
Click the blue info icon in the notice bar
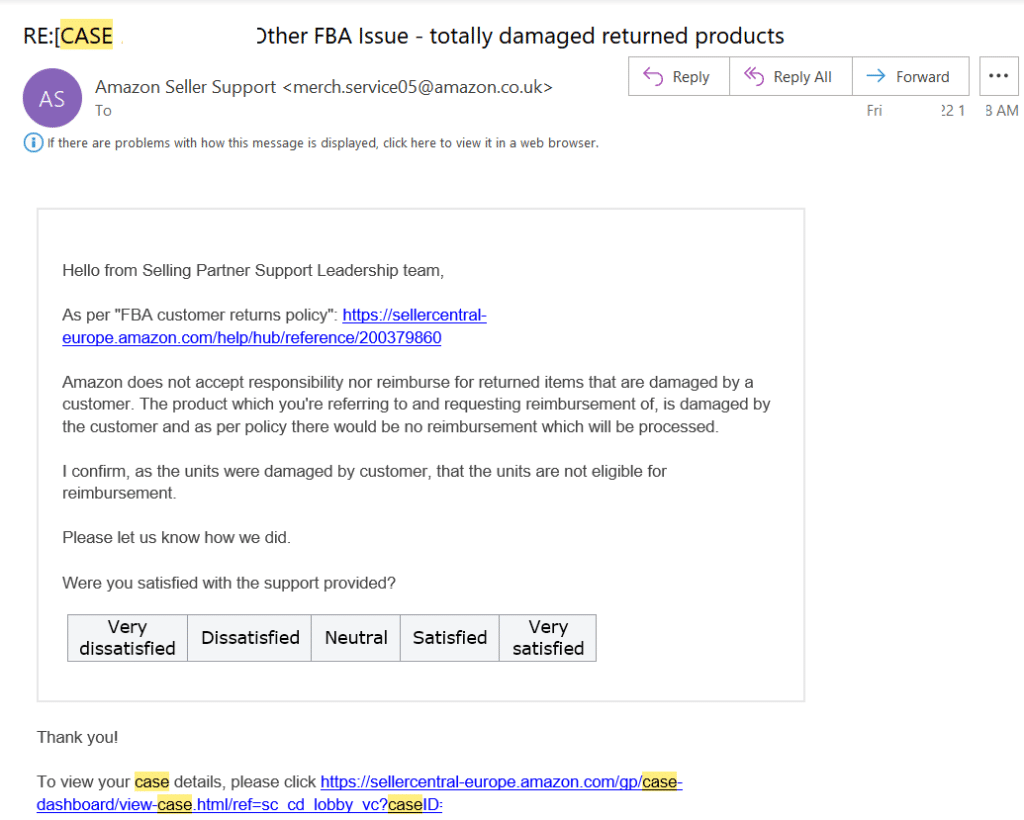click(x=33, y=142)
